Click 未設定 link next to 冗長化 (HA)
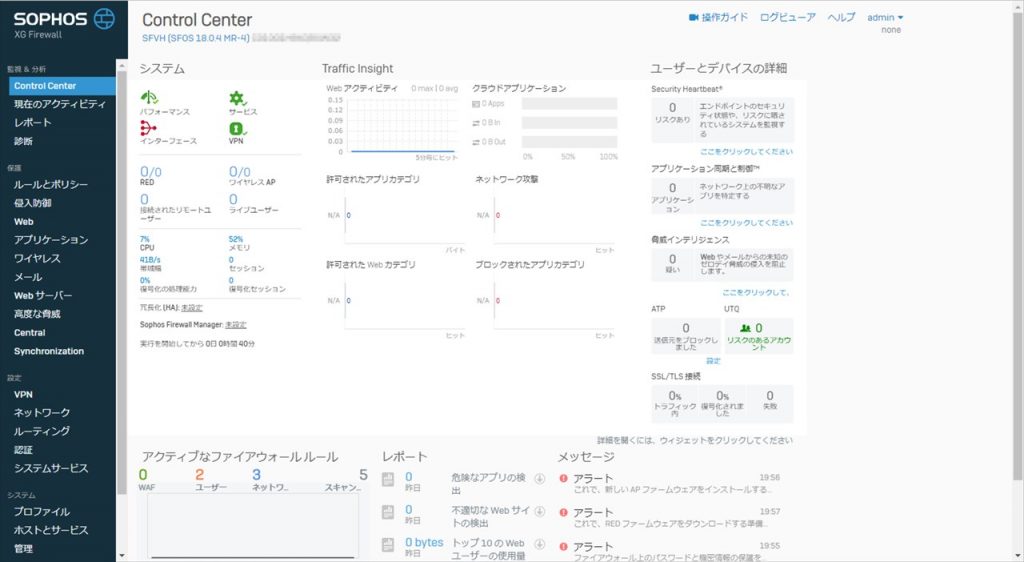Image resolution: width=1024 pixels, height=562 pixels. click(191, 307)
